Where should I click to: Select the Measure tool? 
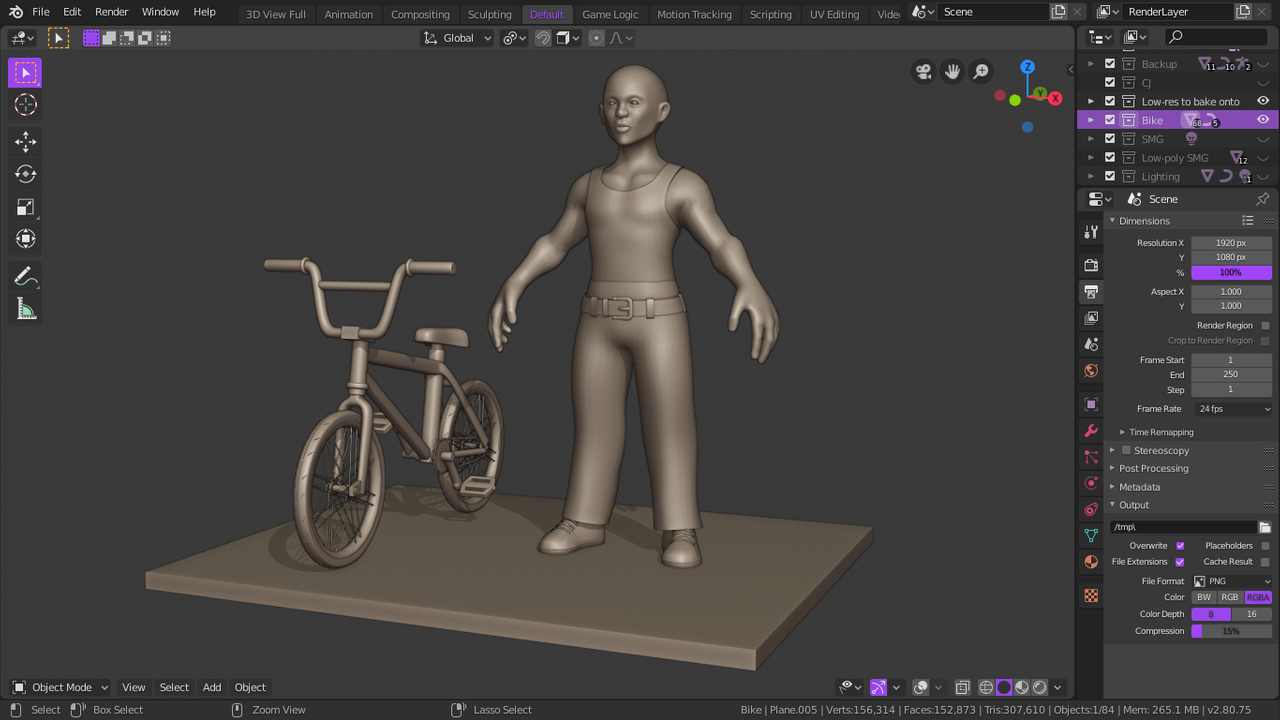click(x=25, y=310)
